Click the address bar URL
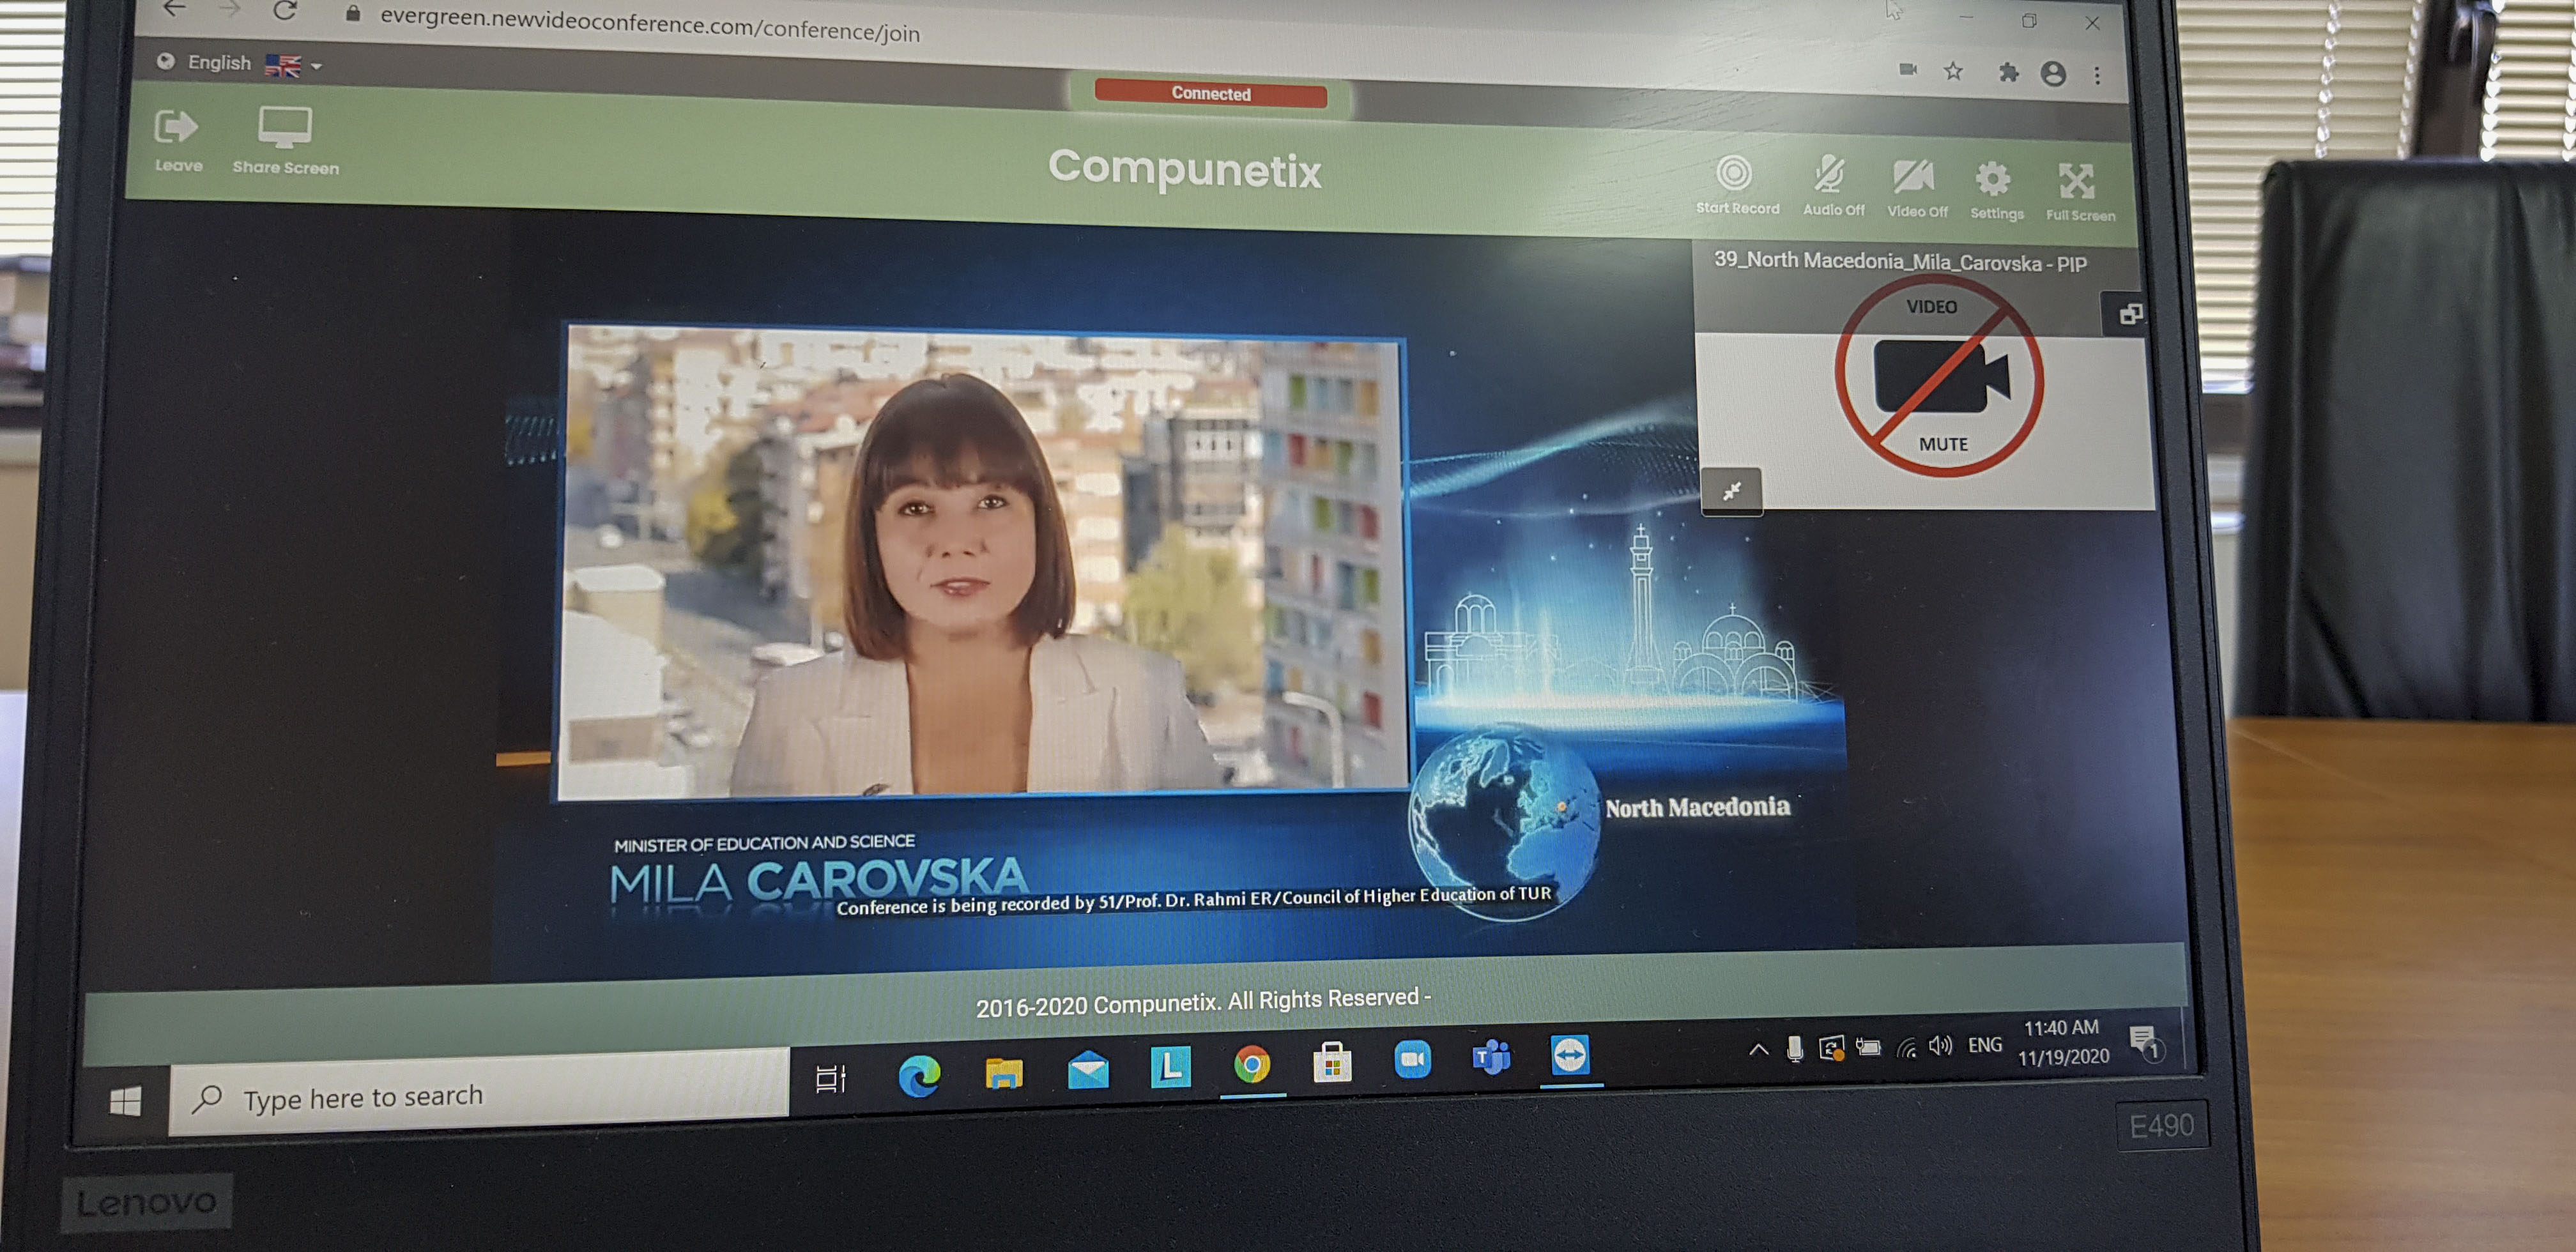 click(649, 24)
